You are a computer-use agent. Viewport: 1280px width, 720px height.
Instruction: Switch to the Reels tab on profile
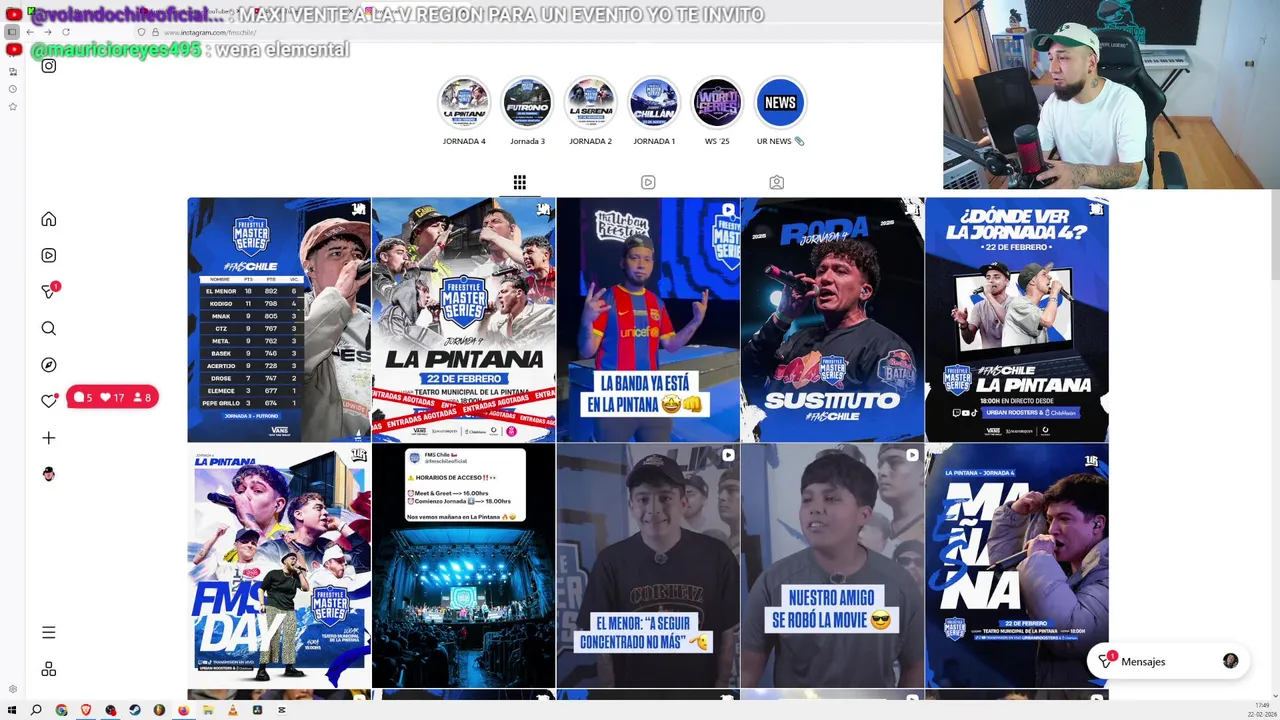click(x=648, y=182)
